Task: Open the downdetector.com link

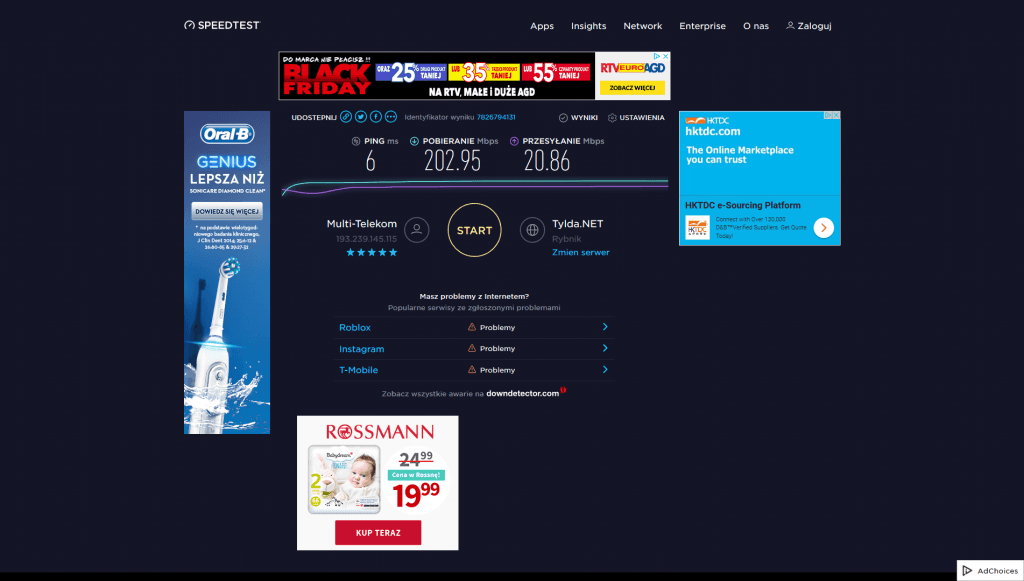Action: 522,393
